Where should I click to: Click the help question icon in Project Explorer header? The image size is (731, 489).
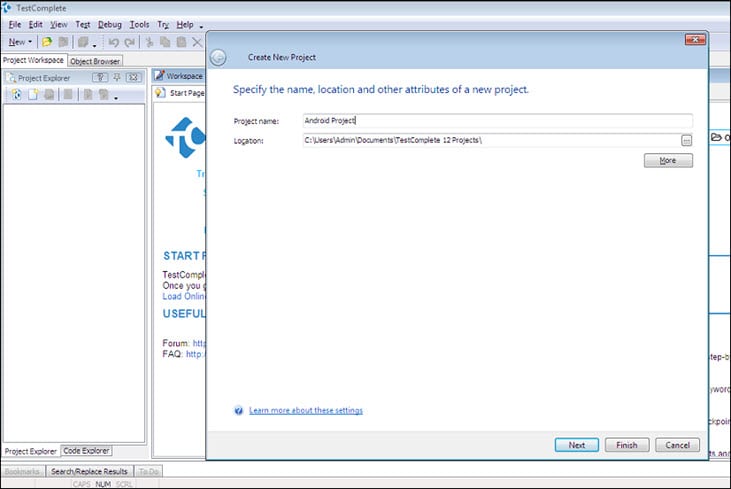100,77
